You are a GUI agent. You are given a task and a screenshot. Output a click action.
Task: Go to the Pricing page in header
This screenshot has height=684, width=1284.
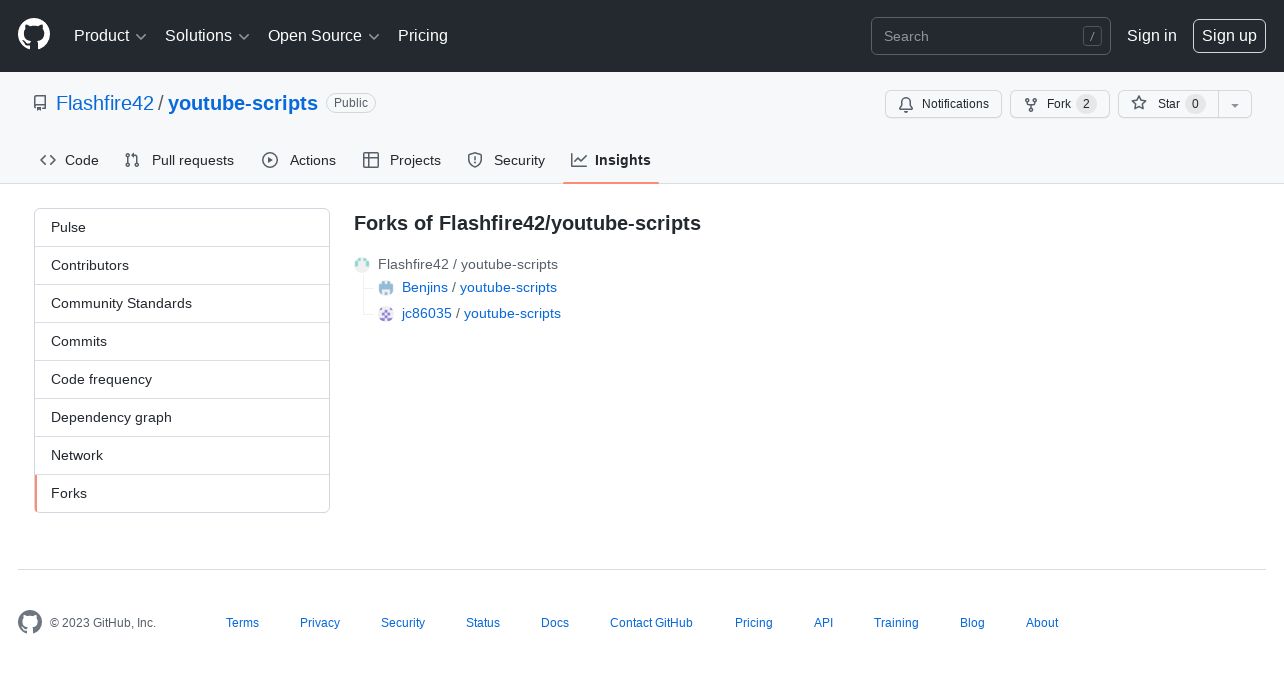pyautogui.click(x=423, y=36)
